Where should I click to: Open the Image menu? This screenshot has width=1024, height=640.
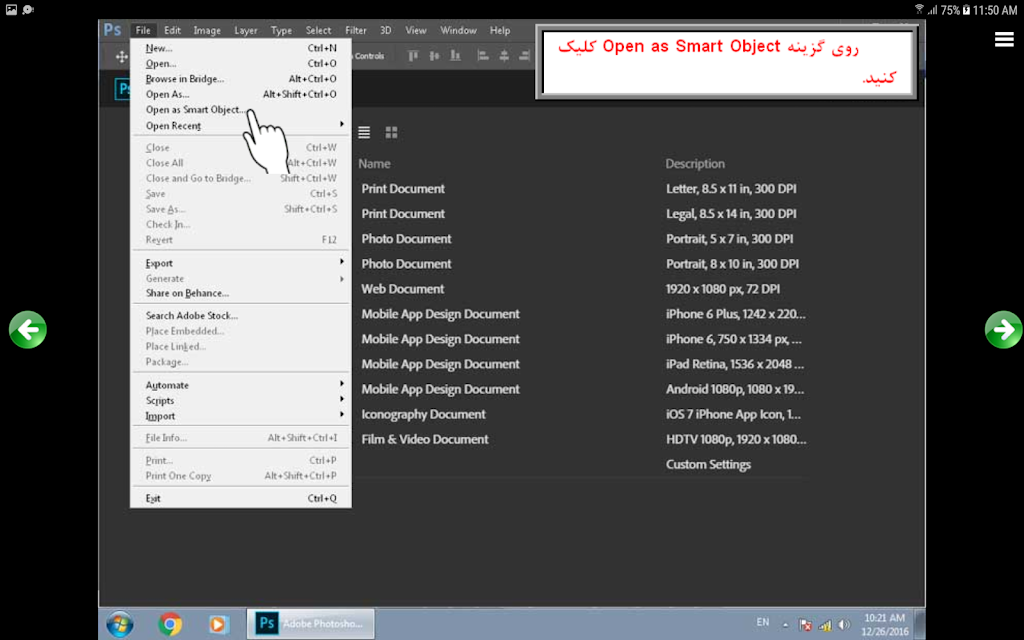point(207,30)
